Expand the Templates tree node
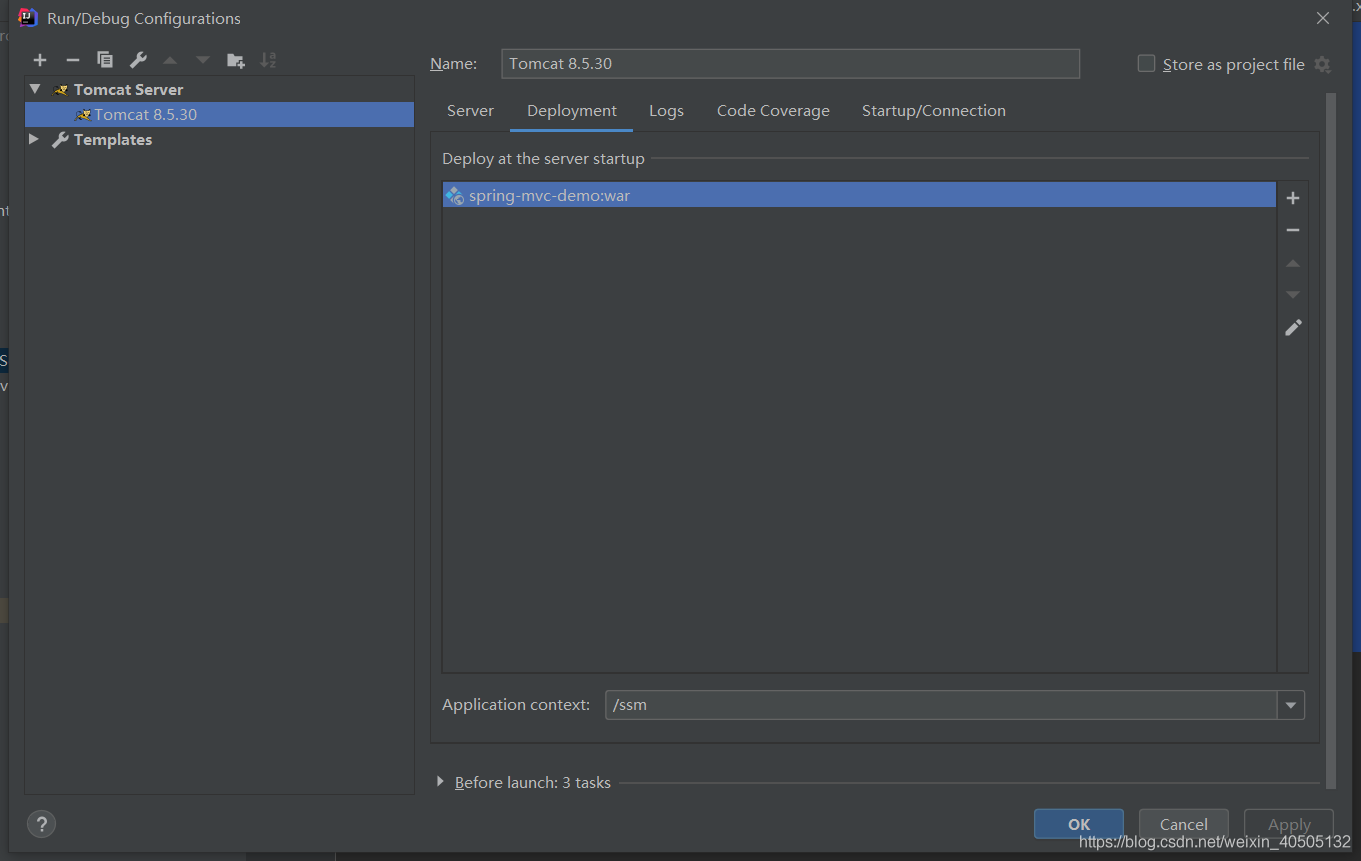Viewport: 1361px width, 861px height. (x=34, y=139)
